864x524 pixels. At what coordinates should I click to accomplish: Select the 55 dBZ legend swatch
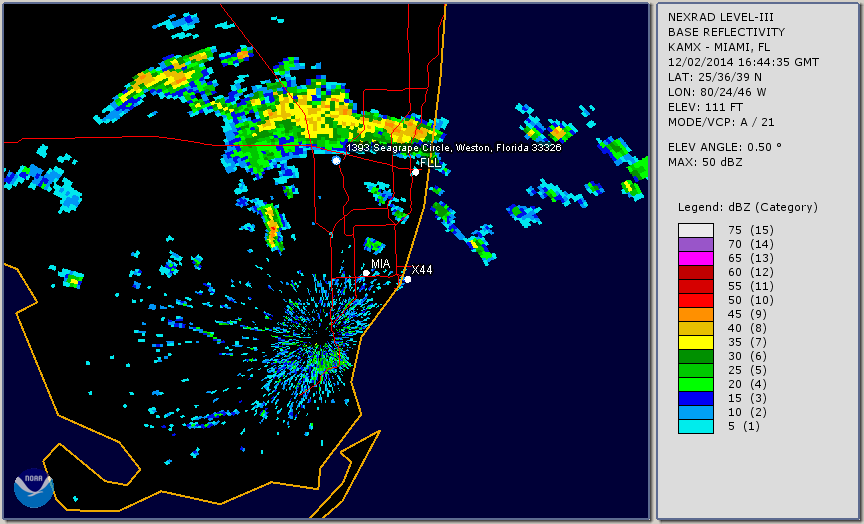[x=696, y=287]
